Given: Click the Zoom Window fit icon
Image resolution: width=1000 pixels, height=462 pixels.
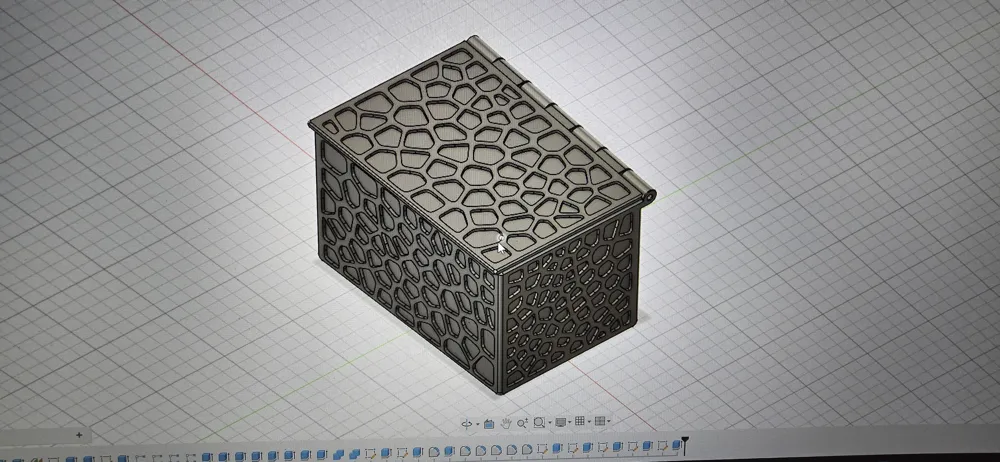Looking at the screenshot, I should (540, 422).
